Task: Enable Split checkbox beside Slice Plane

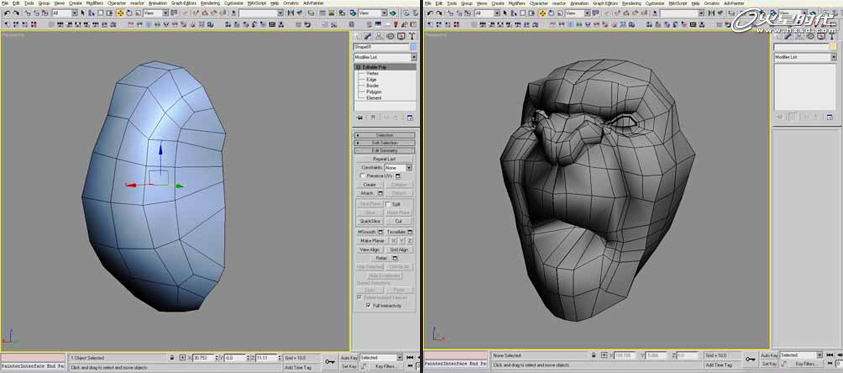Action: pyautogui.click(x=388, y=204)
